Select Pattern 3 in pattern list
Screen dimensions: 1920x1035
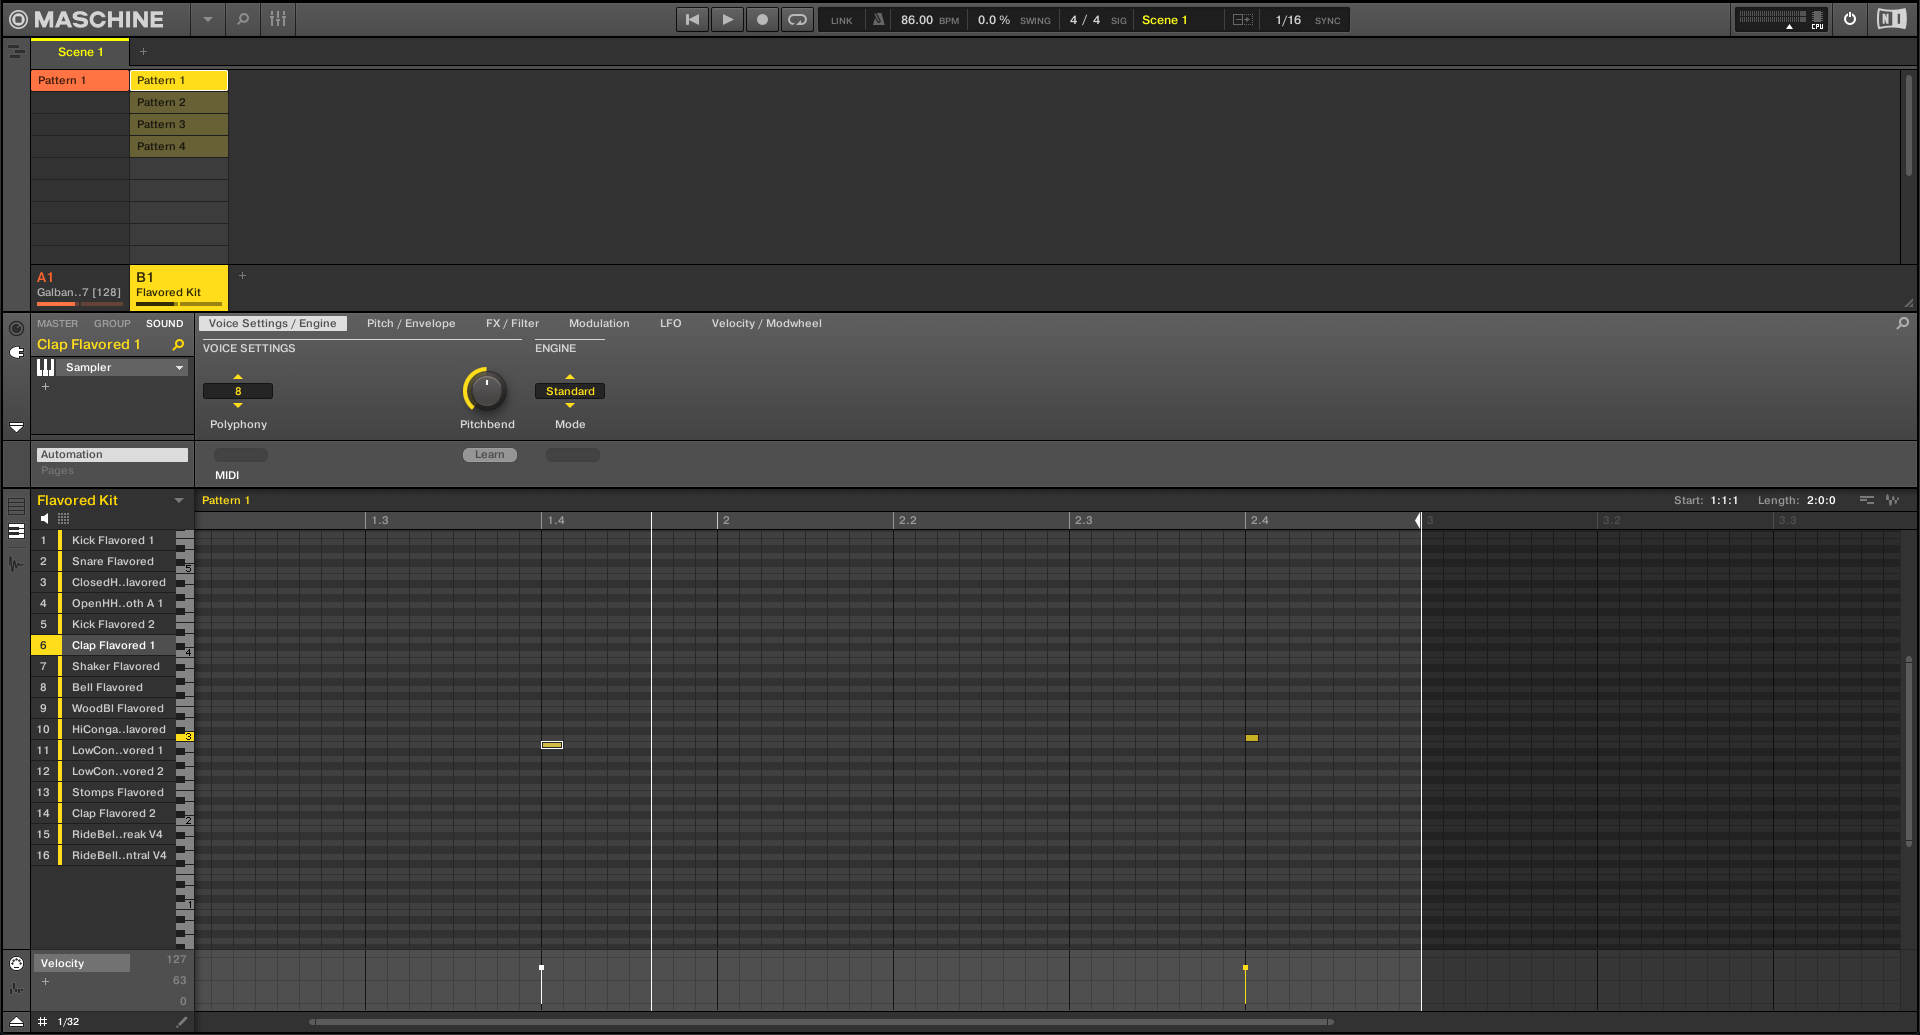point(179,124)
